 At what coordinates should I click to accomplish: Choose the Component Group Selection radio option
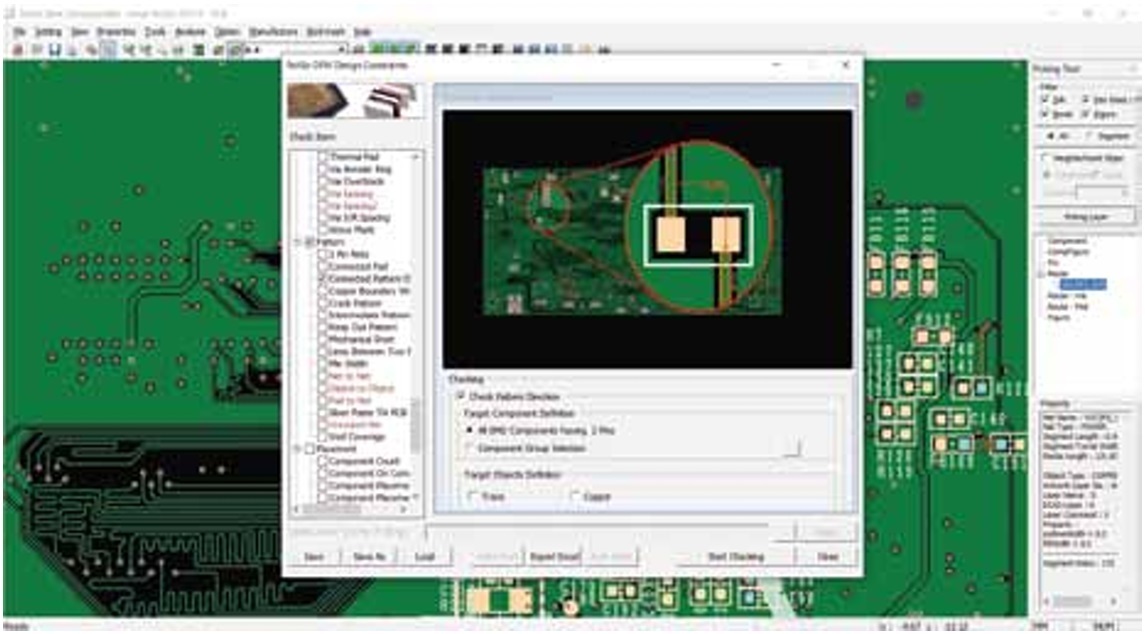click(x=471, y=449)
